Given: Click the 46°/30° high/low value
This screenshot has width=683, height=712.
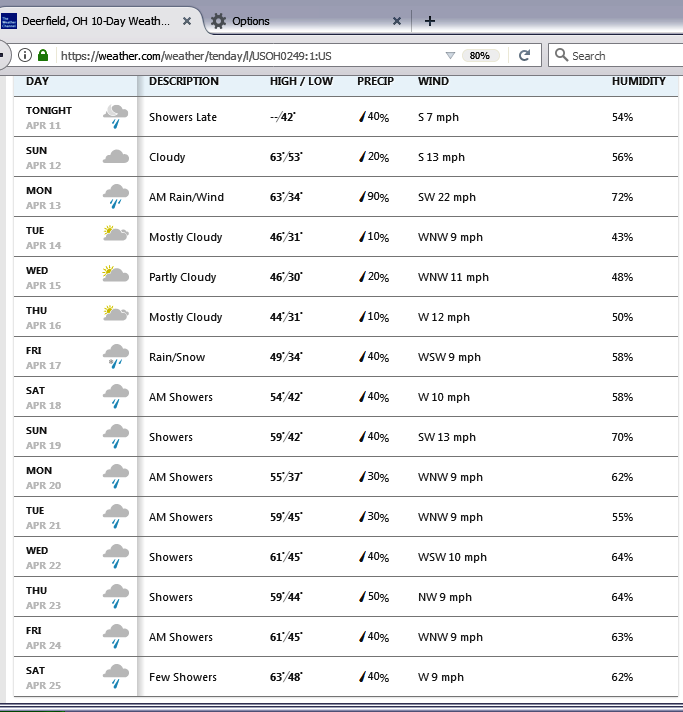Looking at the screenshot, I should pos(286,277).
